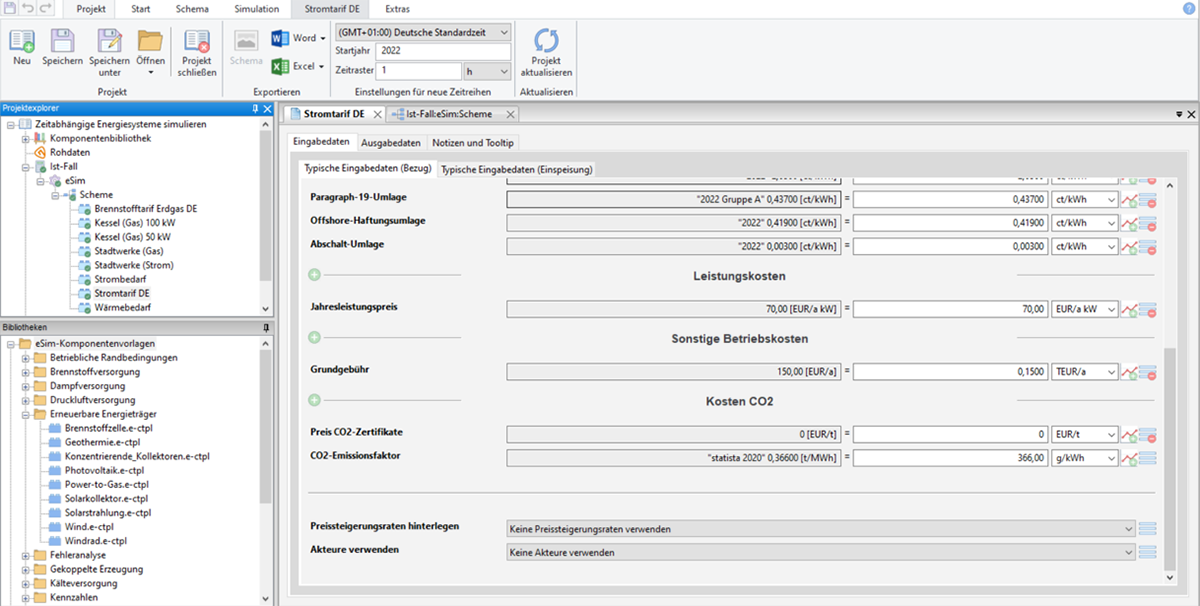
Task: Close the Stromtarif DE document tab
Action: [376, 115]
